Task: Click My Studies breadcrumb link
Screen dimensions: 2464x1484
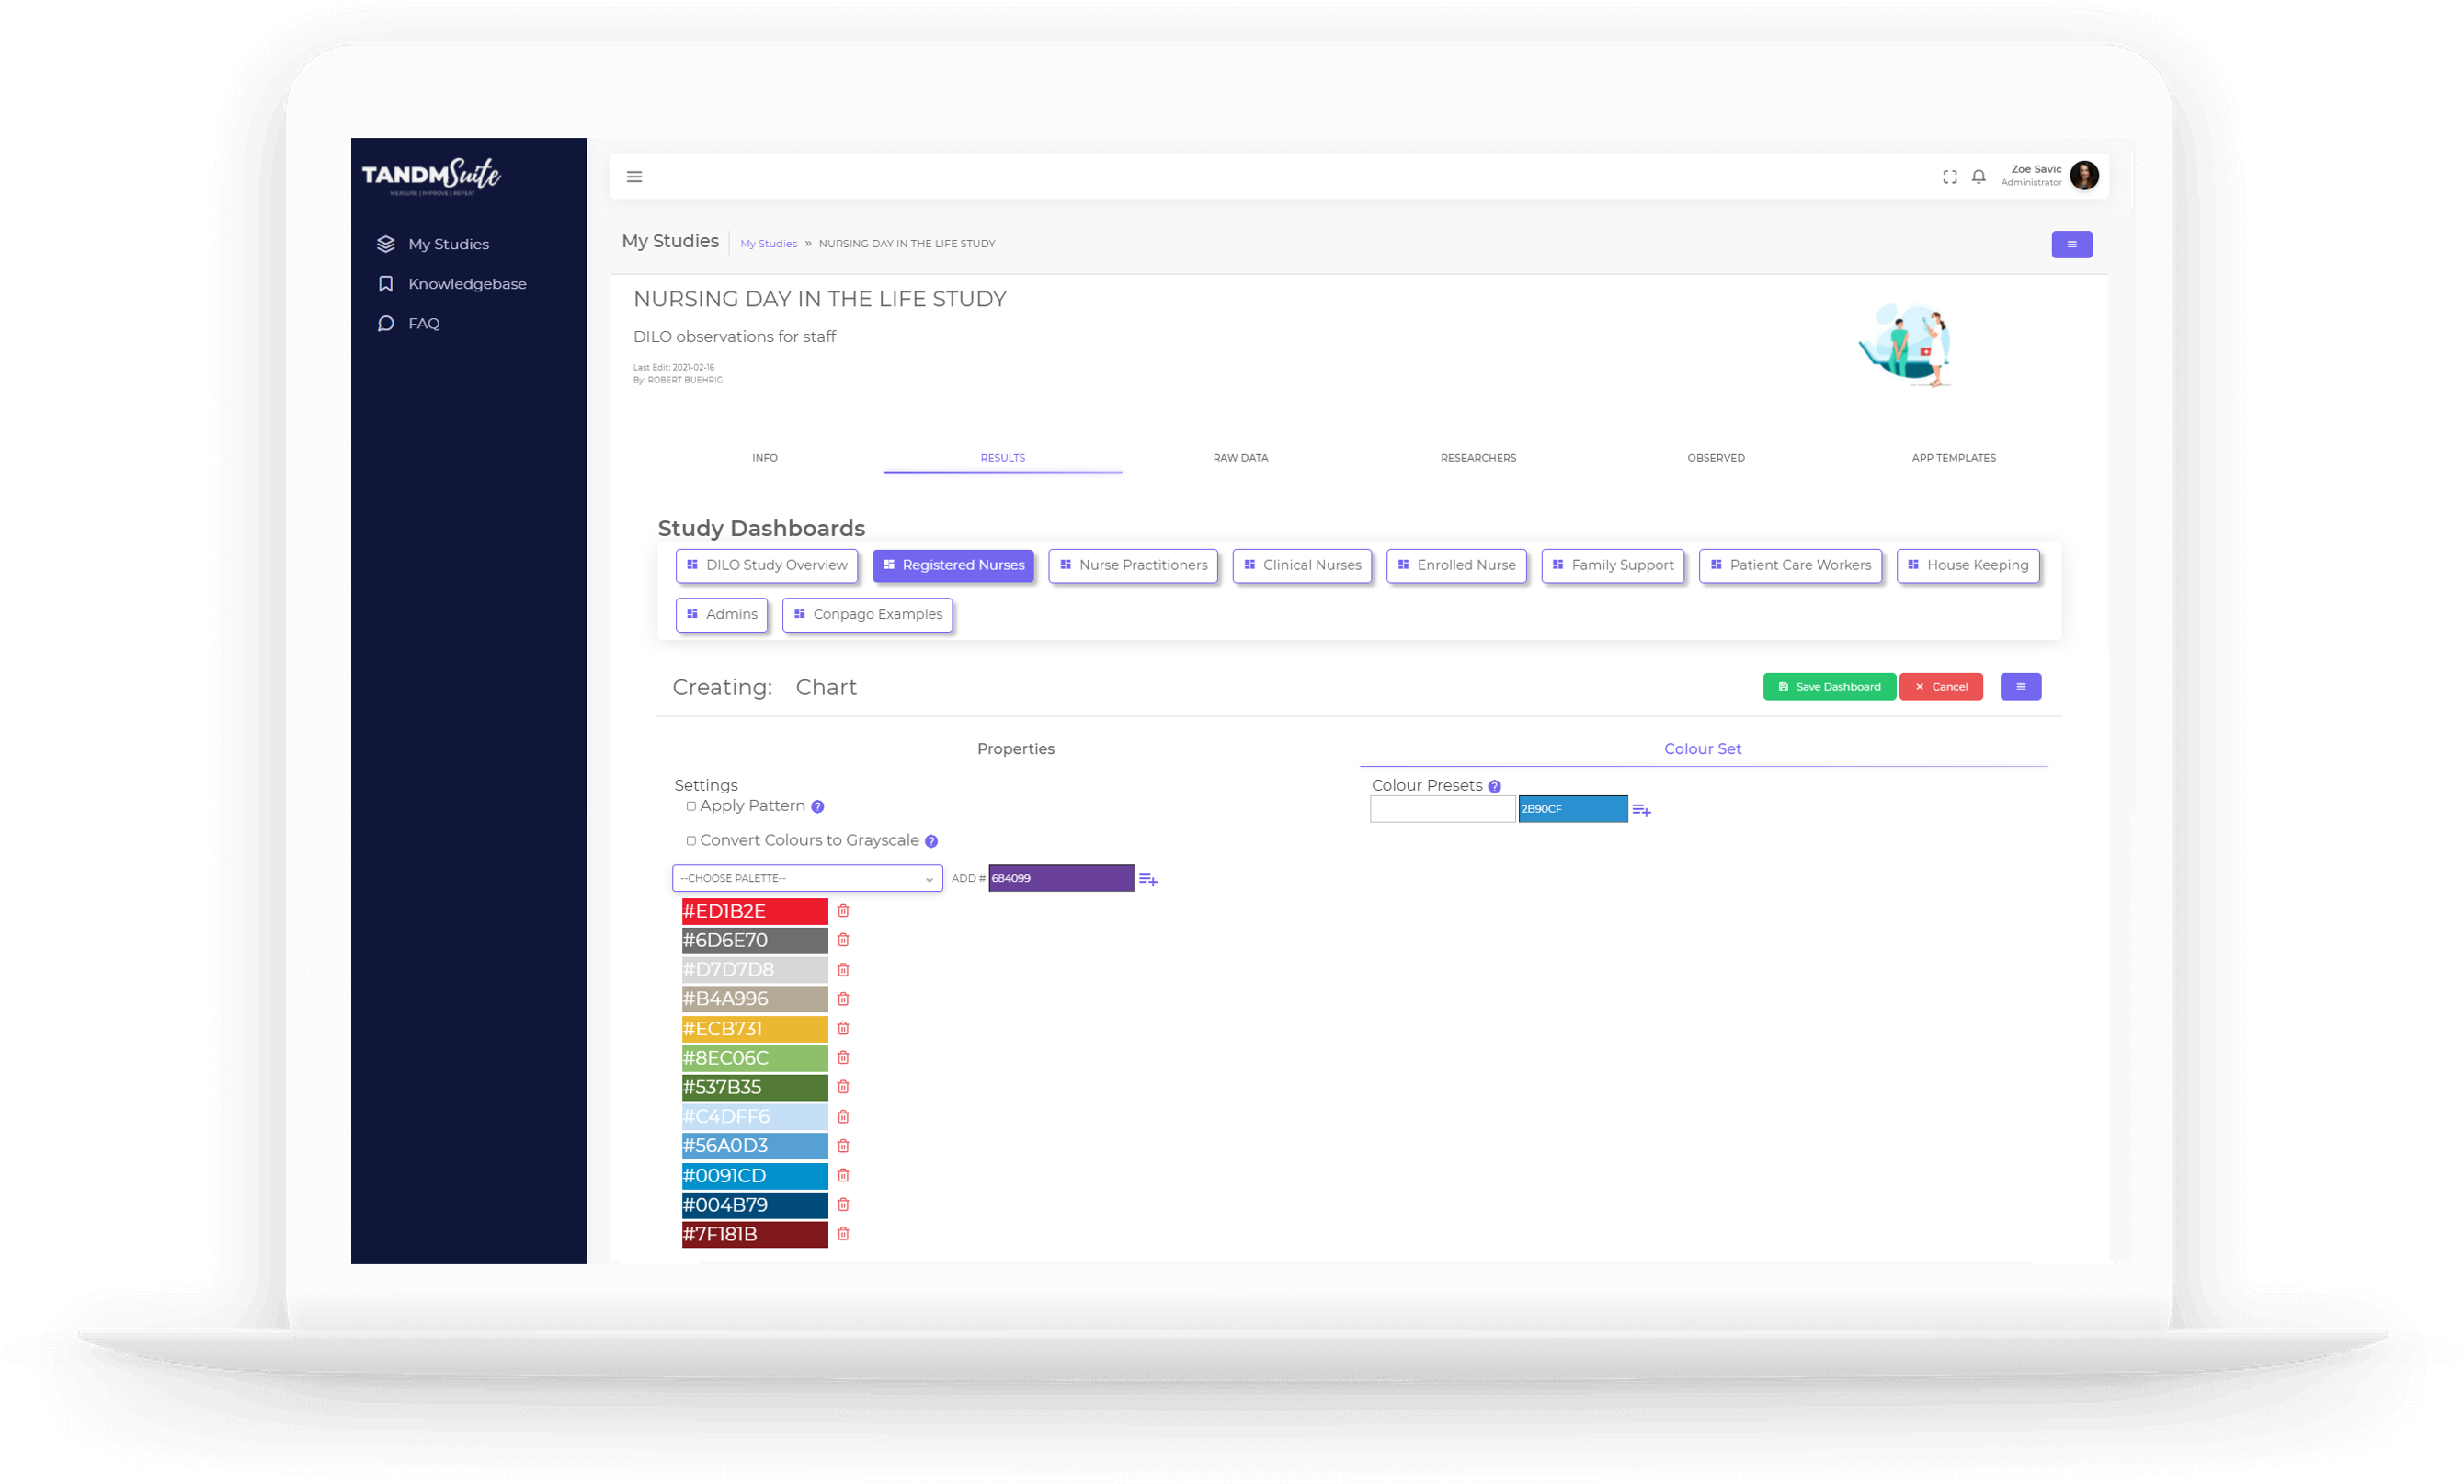Action: pos(768,244)
